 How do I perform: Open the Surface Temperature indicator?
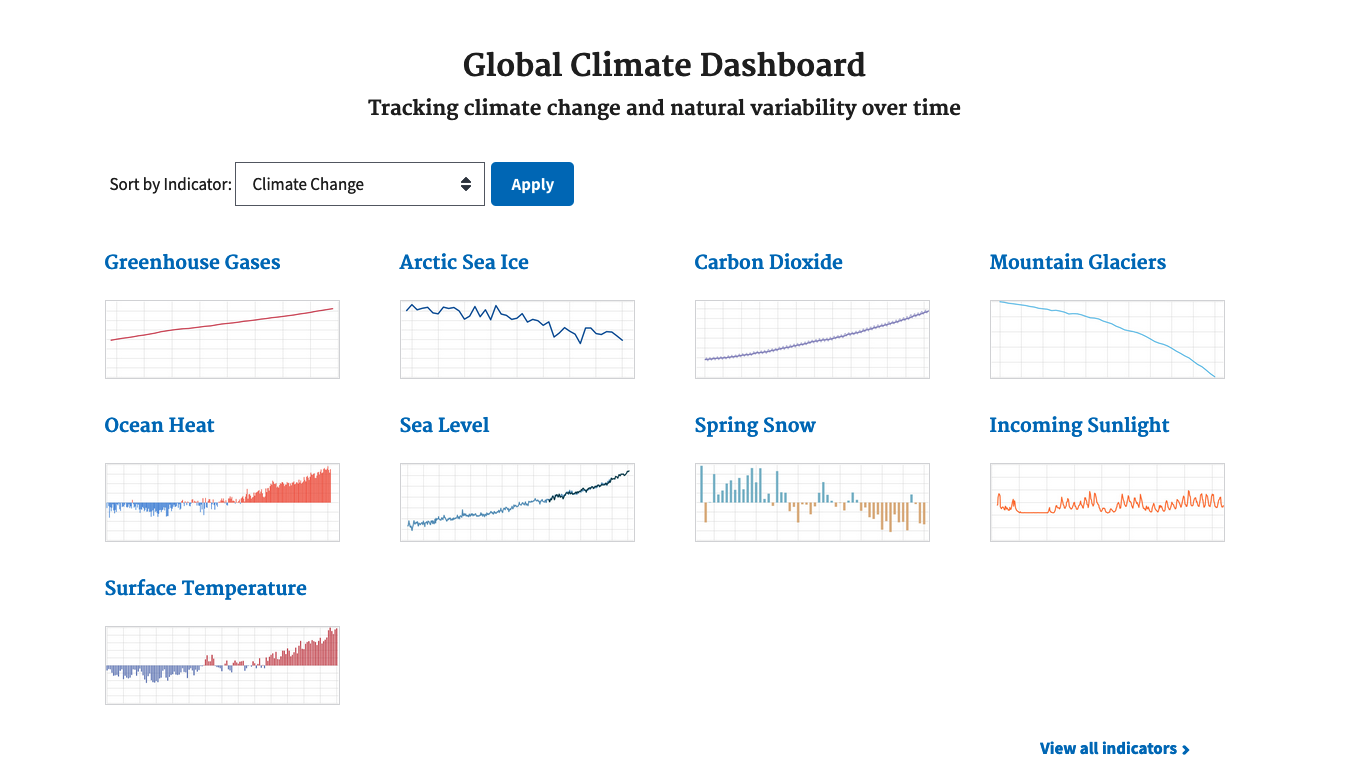[x=206, y=588]
